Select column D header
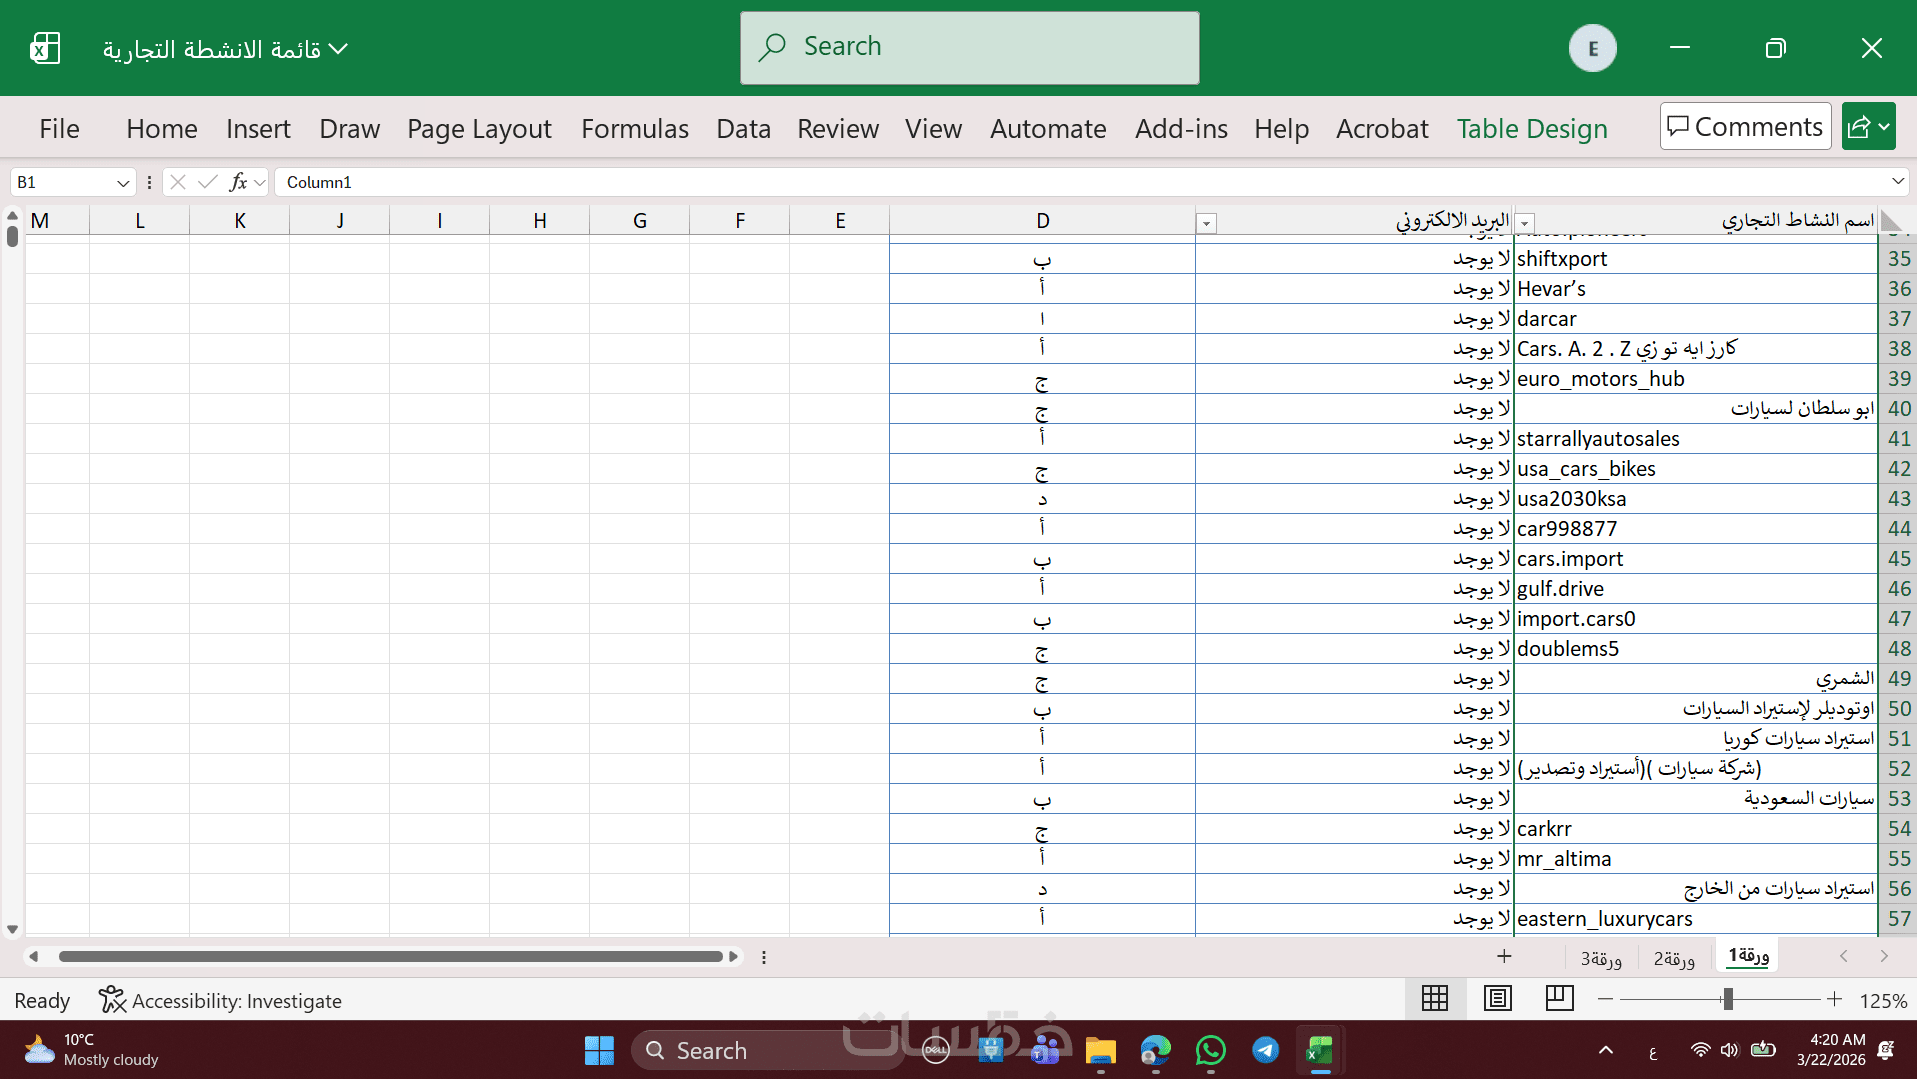Screen dimensions: 1917x1079 pyautogui.click(x=1042, y=221)
